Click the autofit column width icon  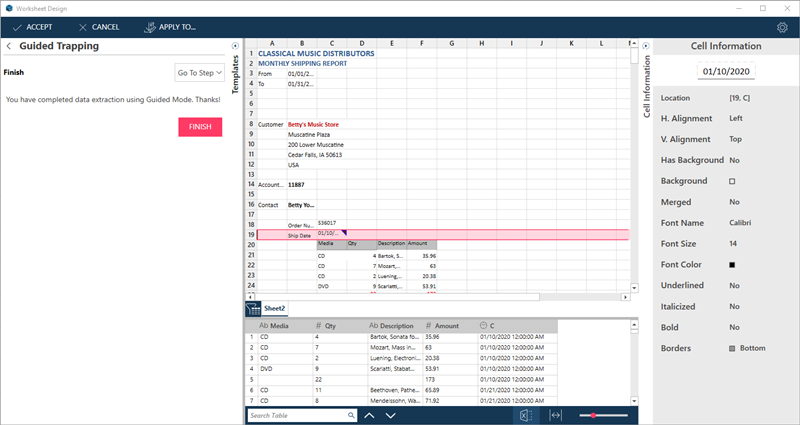pyautogui.click(x=557, y=415)
